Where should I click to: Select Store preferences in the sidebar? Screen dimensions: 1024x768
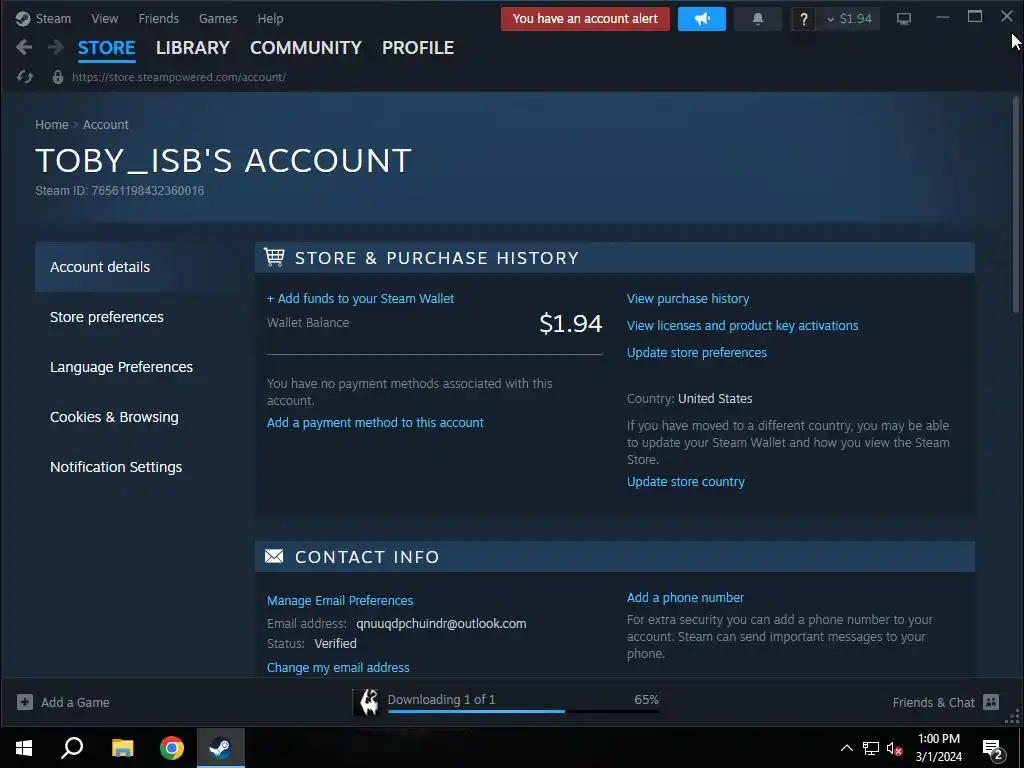pos(135,317)
